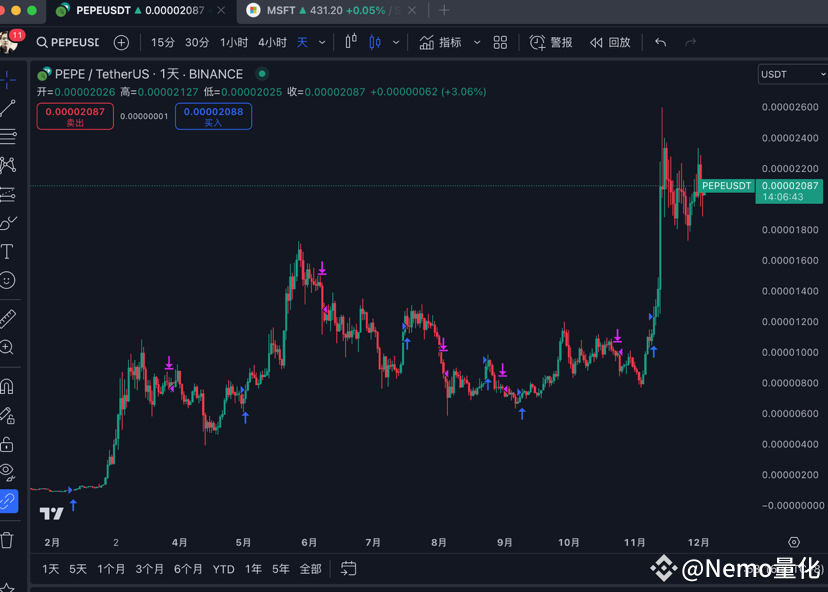Open the indicator templates grid icon
This screenshot has height=592, width=828.
coord(500,42)
